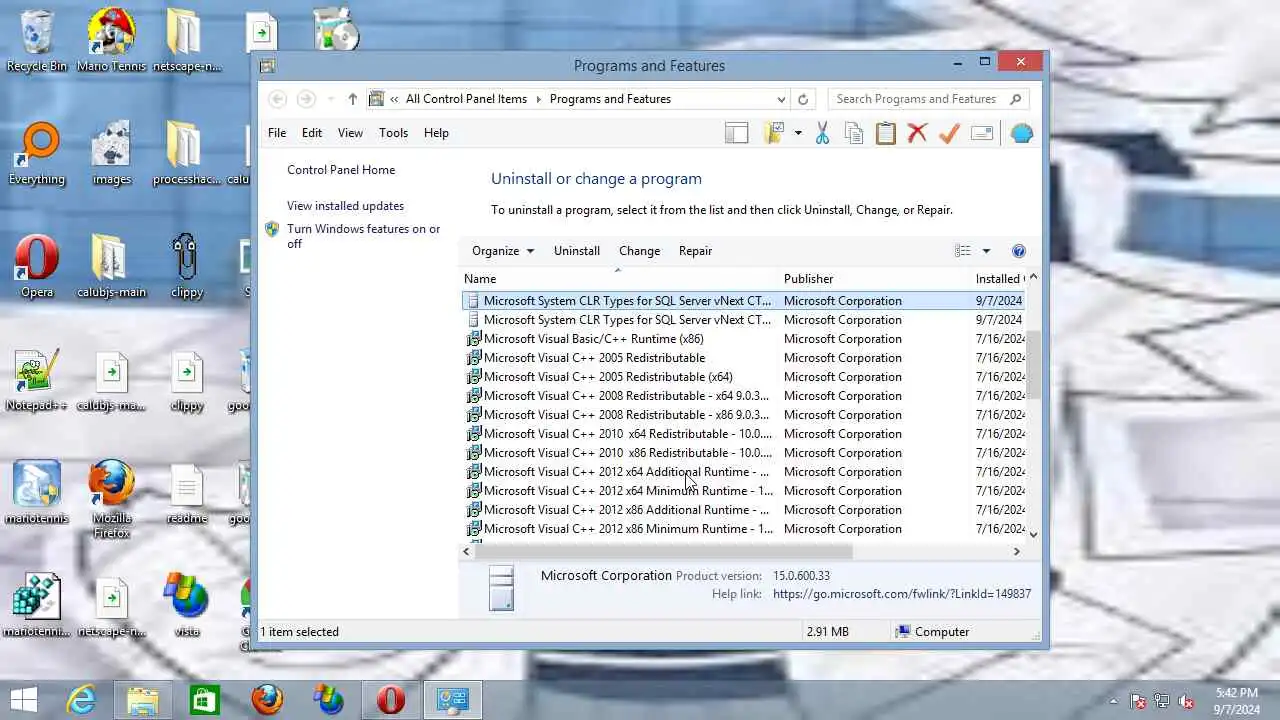Select Everything search desktop icon

pos(37,154)
